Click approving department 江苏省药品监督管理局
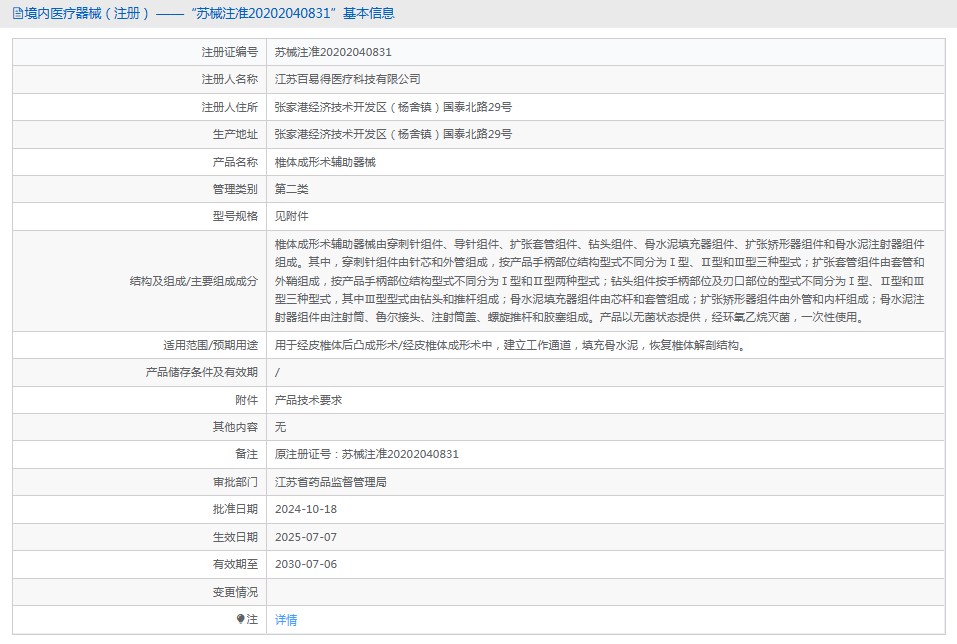This screenshot has height=644, width=957. point(330,481)
